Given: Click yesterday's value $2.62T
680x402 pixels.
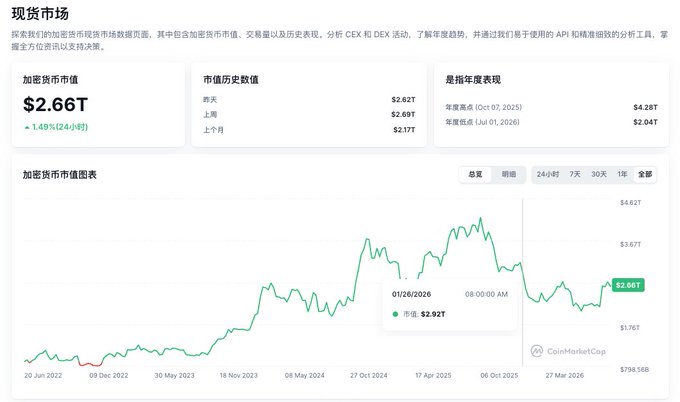Looking at the screenshot, I should pyautogui.click(x=403, y=100).
